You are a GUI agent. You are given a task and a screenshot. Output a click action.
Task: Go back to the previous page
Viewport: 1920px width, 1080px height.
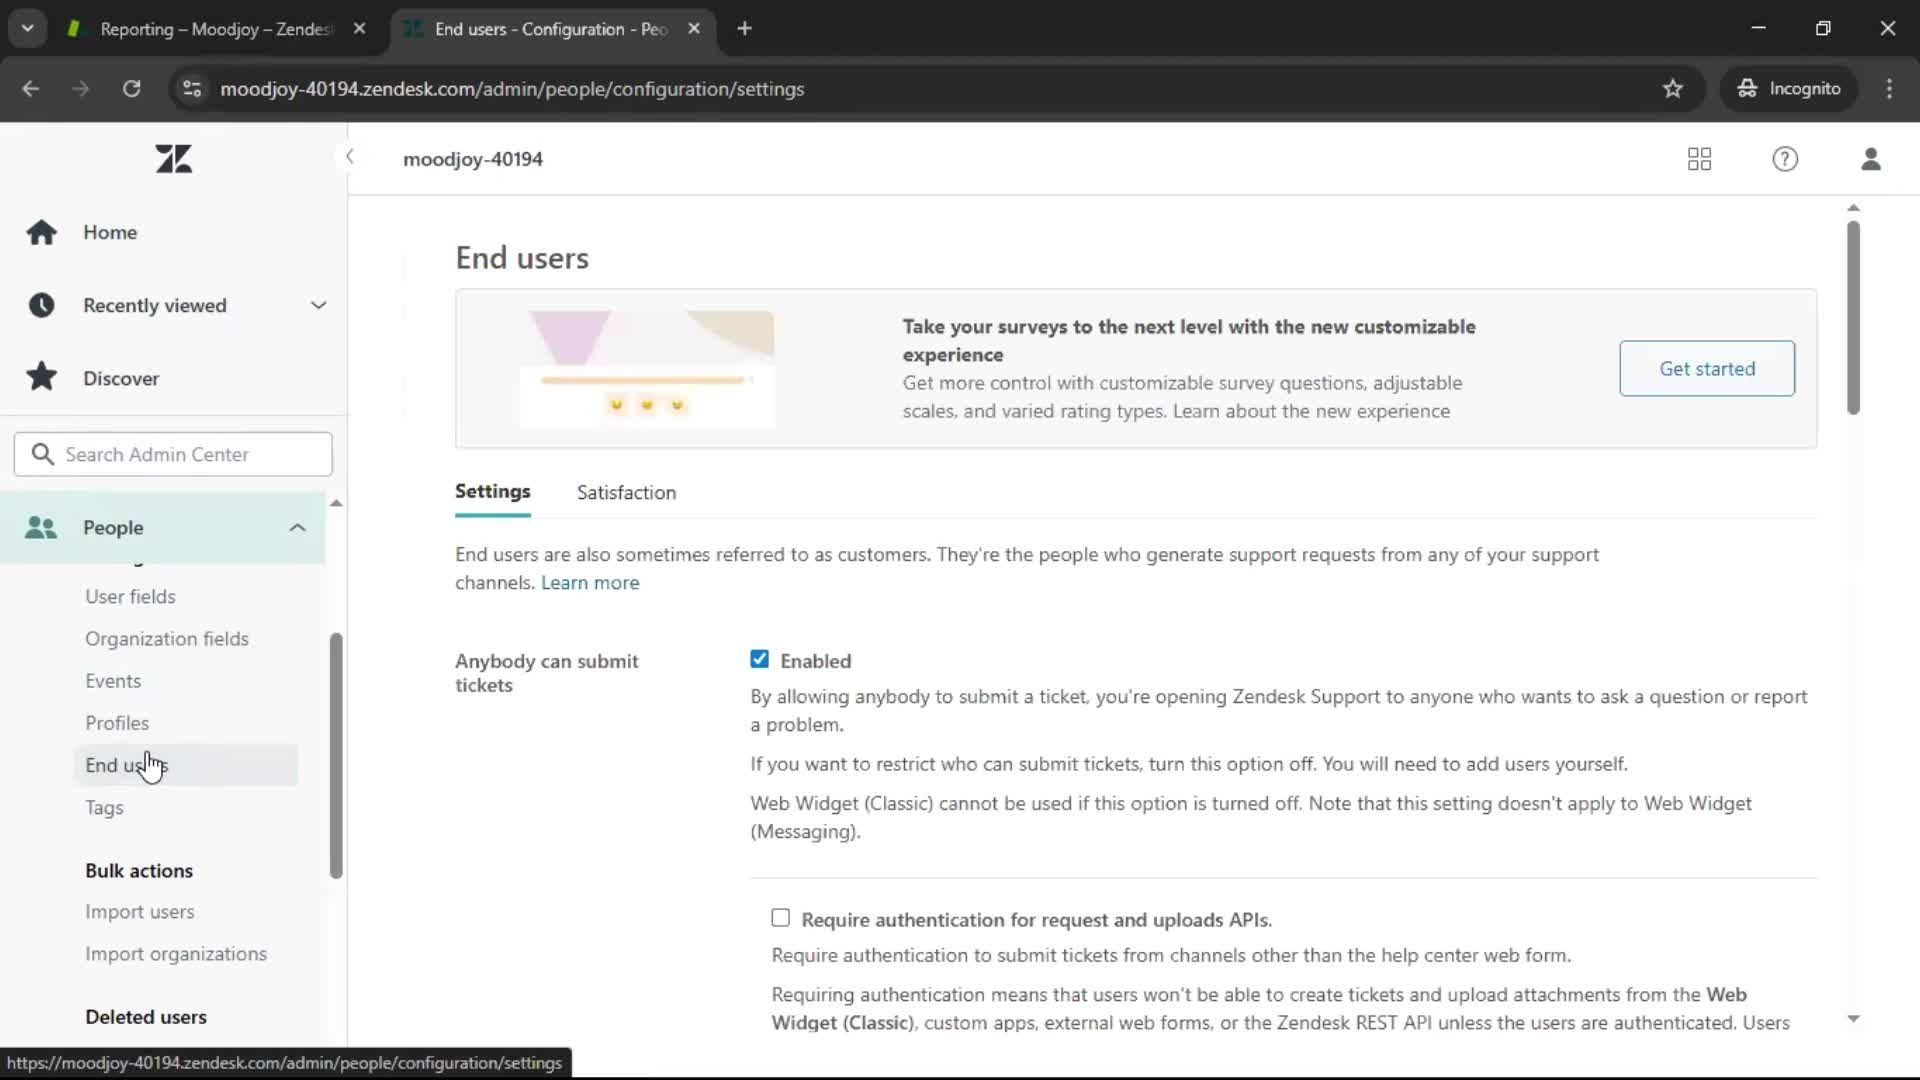pos(31,89)
